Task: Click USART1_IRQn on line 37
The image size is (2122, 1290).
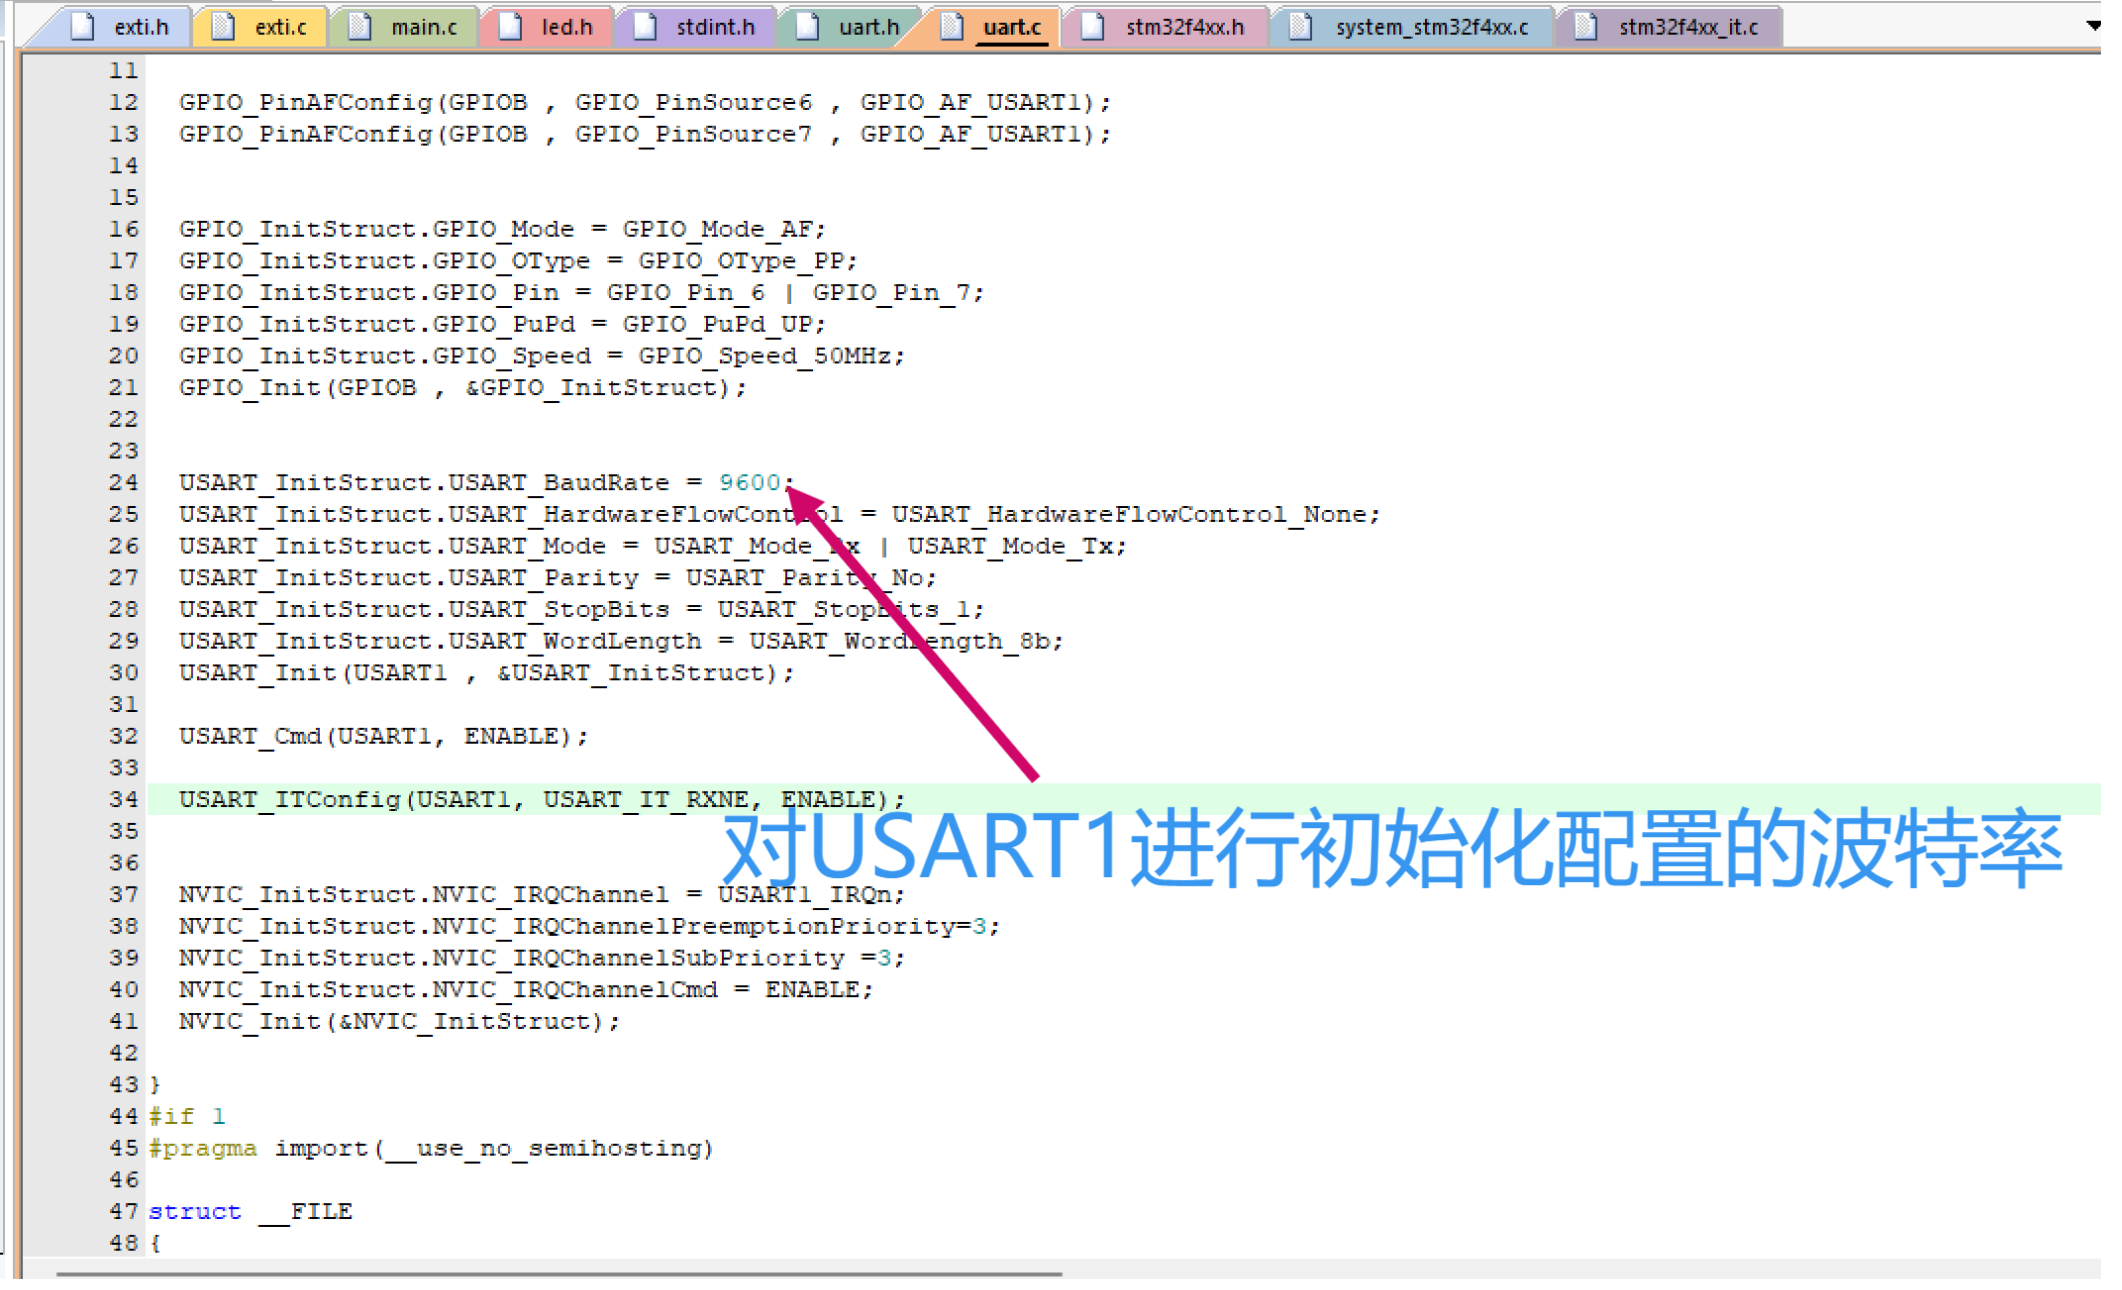Action: click(804, 894)
